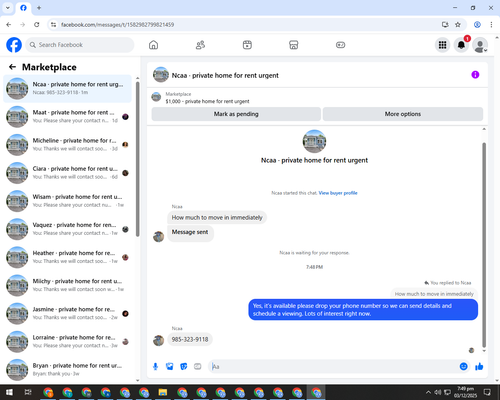Click the large listing thumbnail in chat
Screen dimensions: 500x400
pos(314,141)
